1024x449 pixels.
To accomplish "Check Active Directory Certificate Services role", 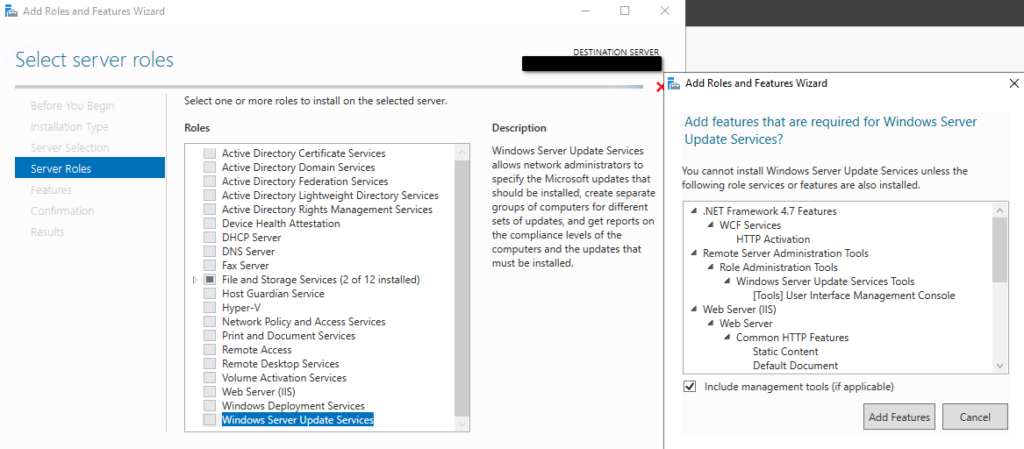I will 209,153.
